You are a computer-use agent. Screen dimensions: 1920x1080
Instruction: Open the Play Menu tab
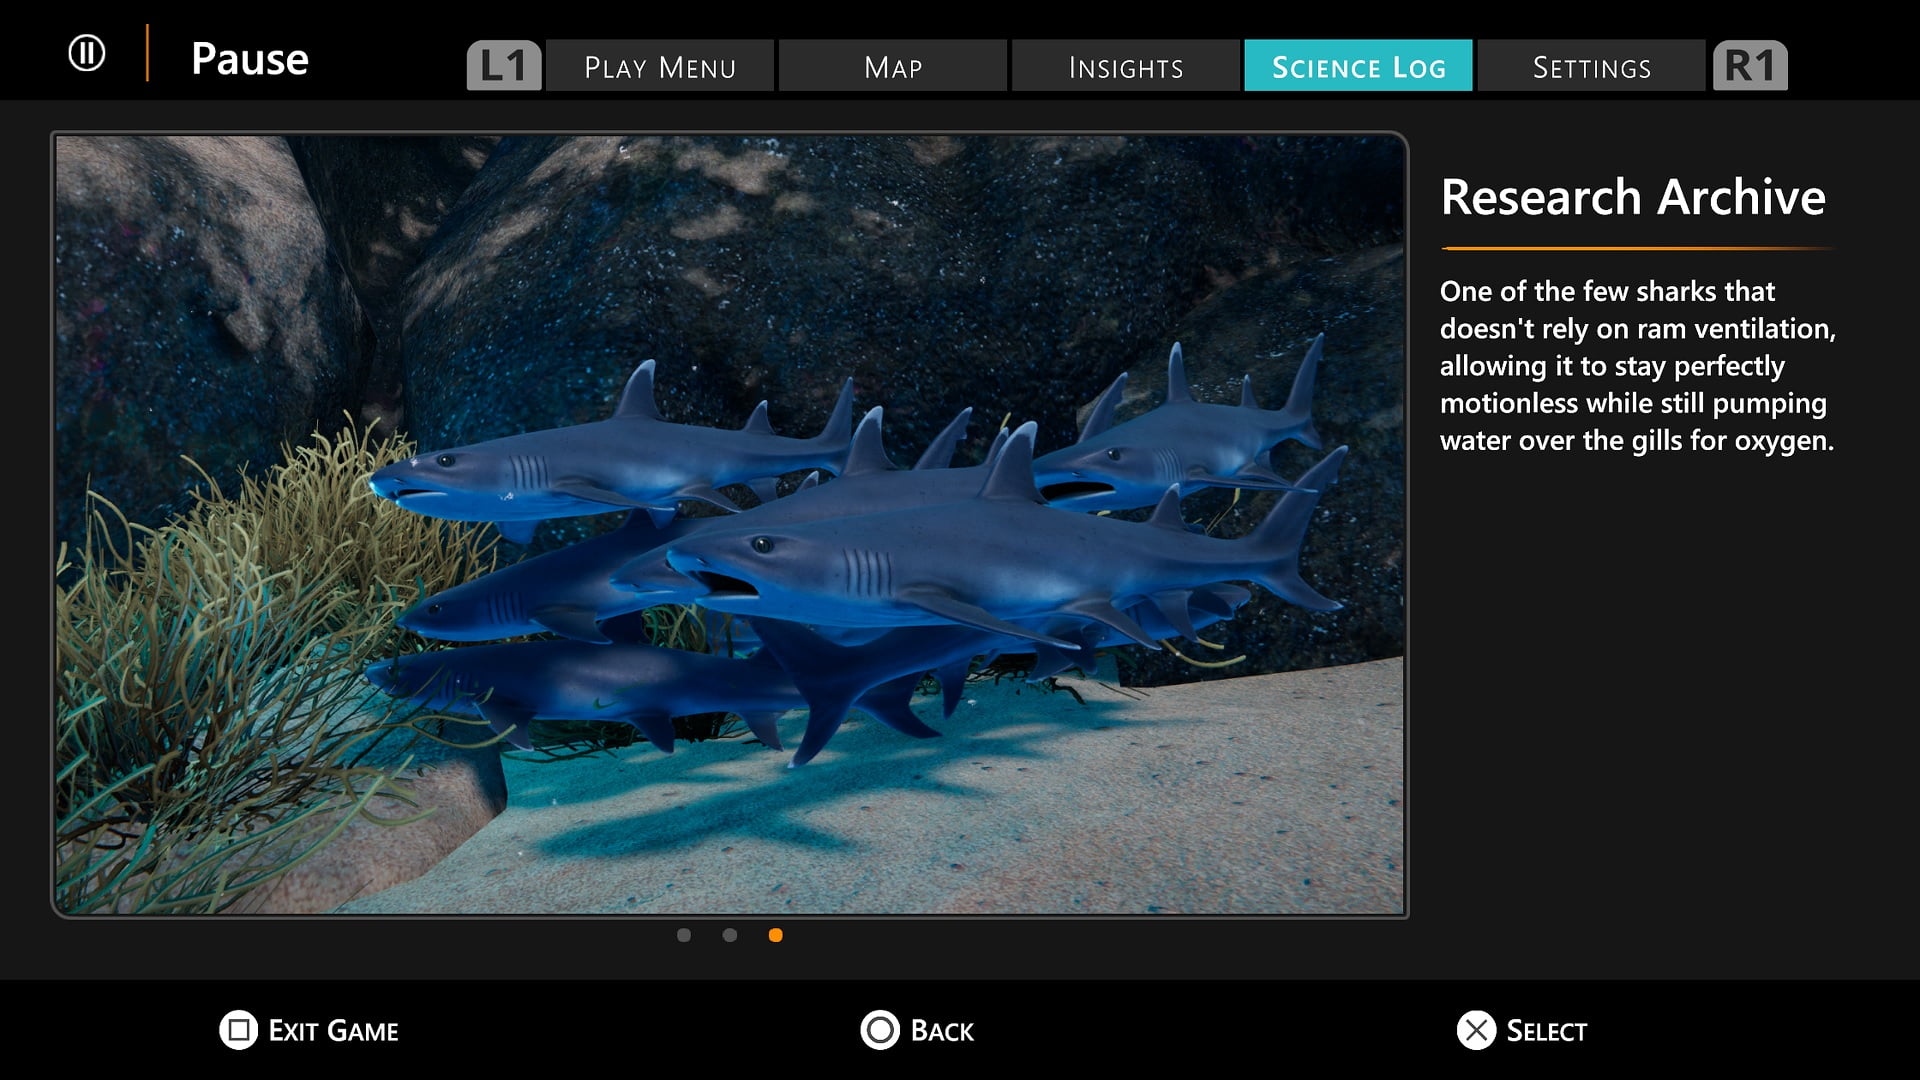click(660, 67)
